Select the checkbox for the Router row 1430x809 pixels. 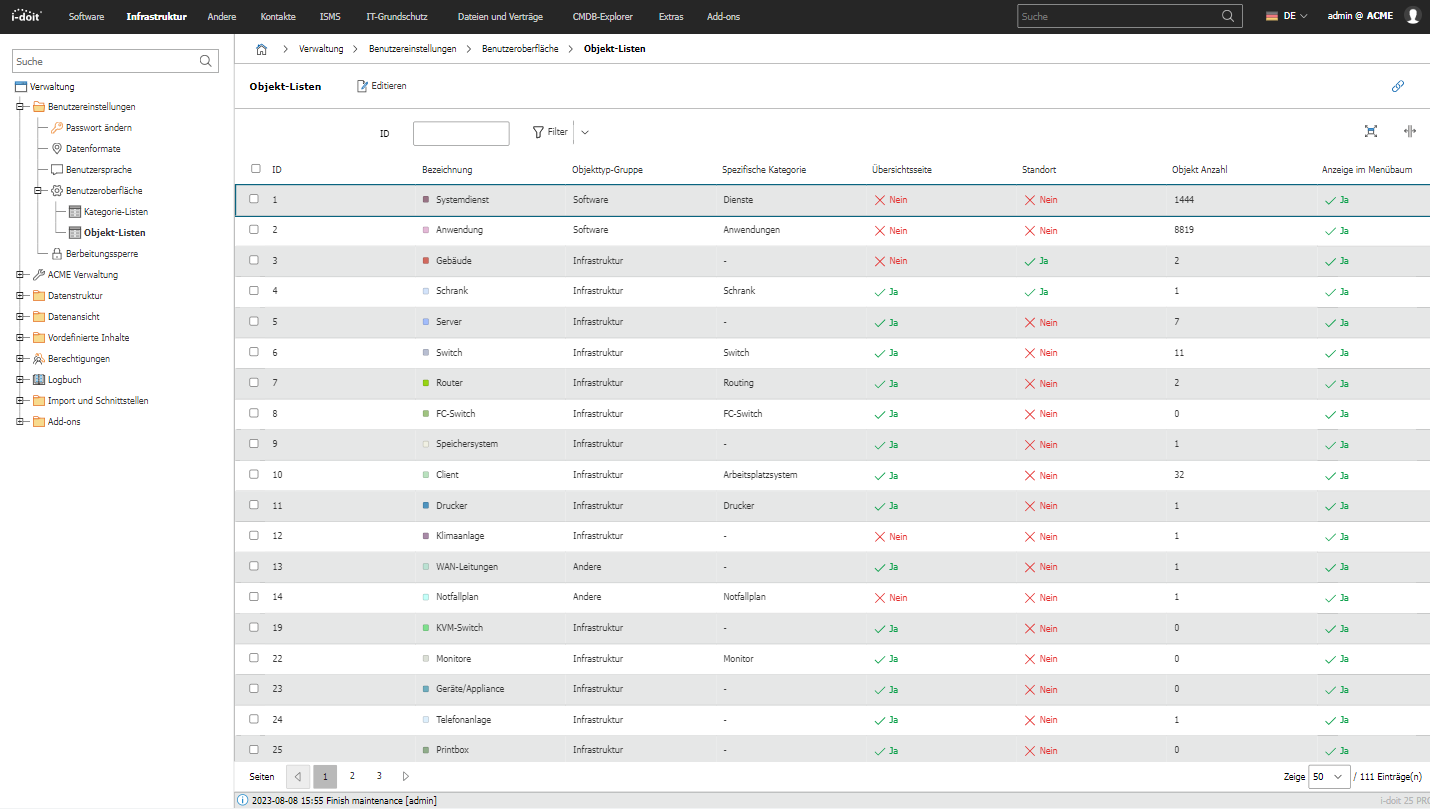coord(254,382)
